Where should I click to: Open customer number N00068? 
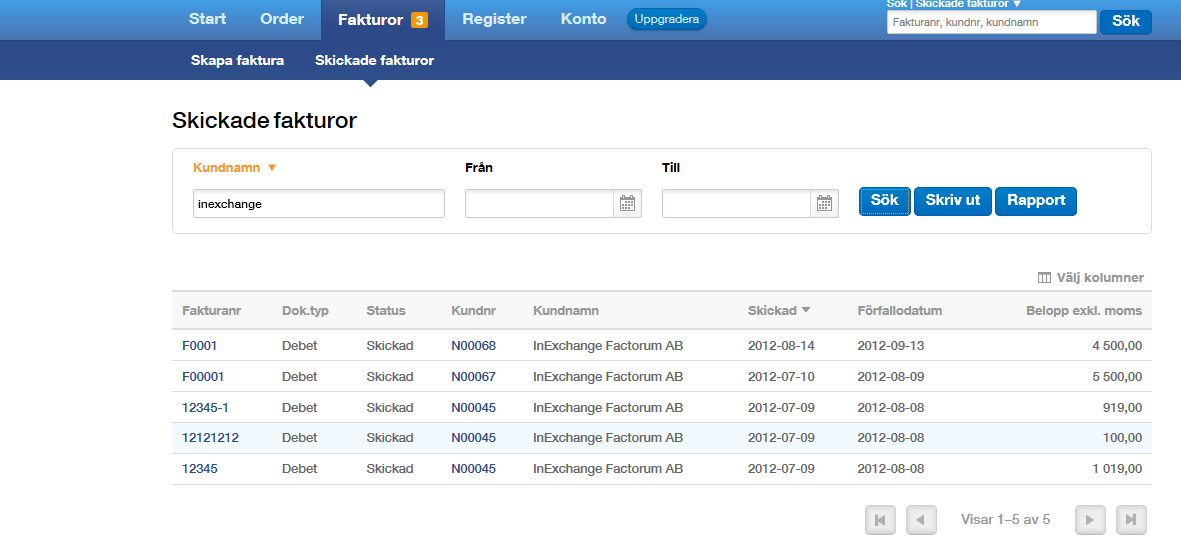pyautogui.click(x=474, y=346)
